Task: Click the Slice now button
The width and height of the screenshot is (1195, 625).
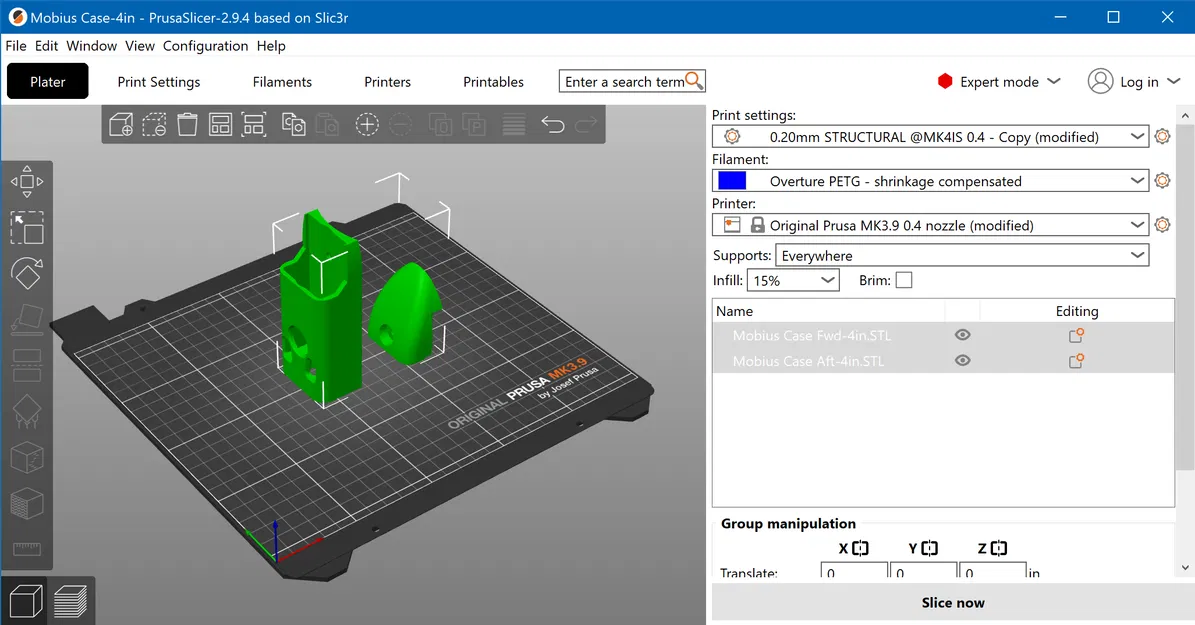Action: (x=953, y=603)
